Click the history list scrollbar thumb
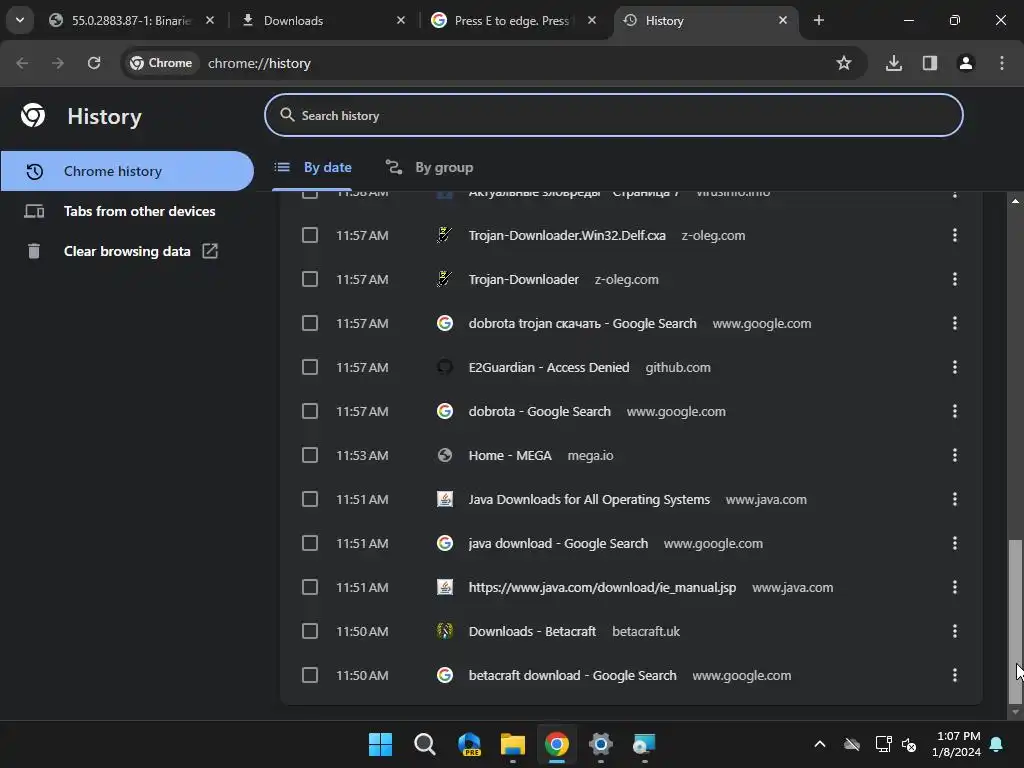 [1015, 620]
